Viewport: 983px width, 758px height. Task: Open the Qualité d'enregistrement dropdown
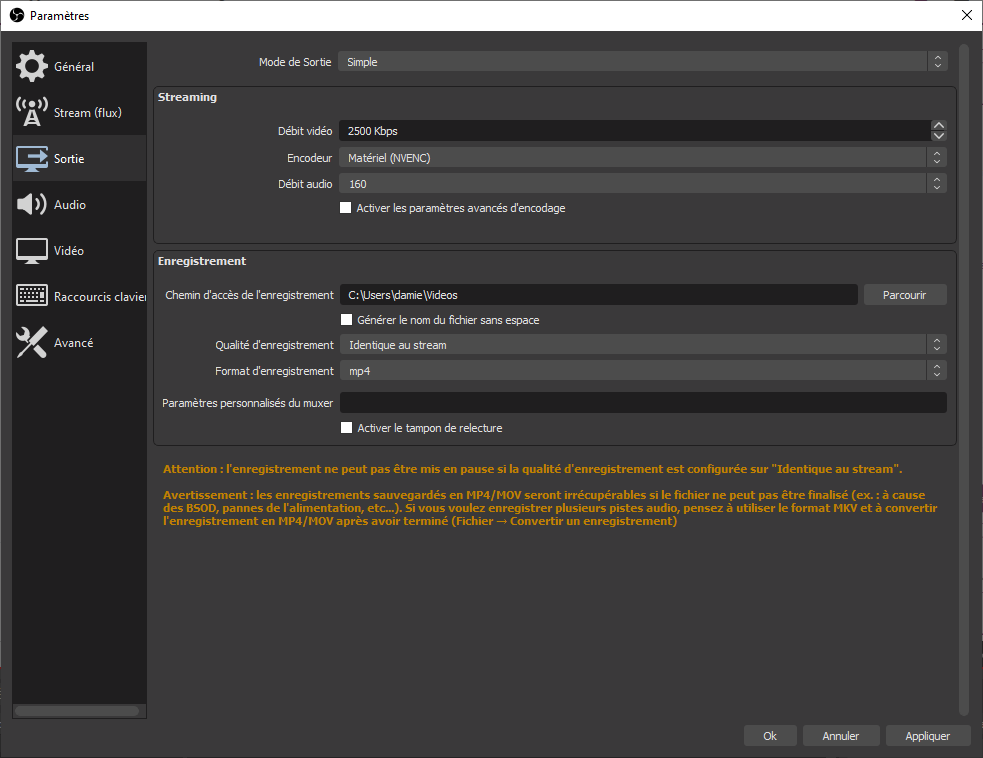[642, 345]
